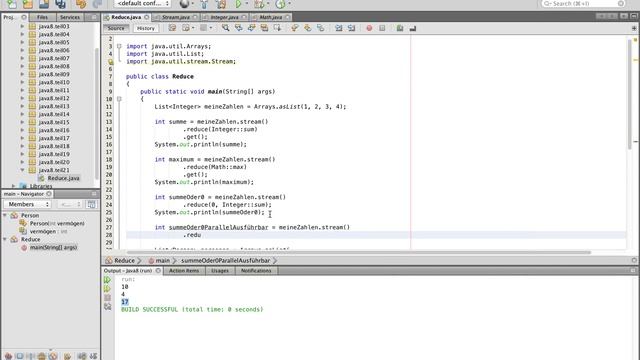Run the project with green play icon
The image size is (640, 360).
(x=238, y=4)
